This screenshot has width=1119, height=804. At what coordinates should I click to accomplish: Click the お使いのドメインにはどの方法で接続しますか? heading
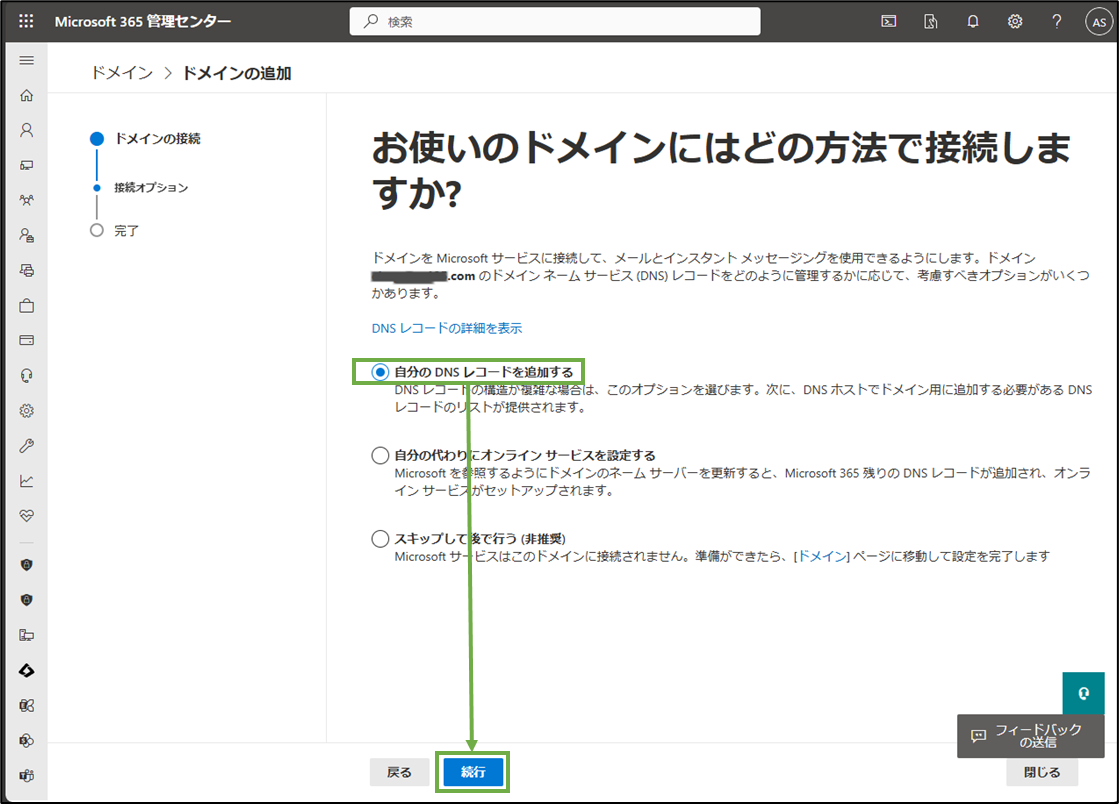point(721,170)
